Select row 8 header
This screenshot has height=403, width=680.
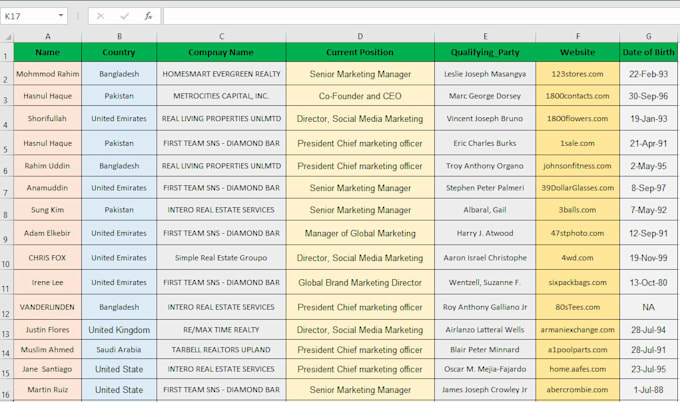tap(7, 210)
